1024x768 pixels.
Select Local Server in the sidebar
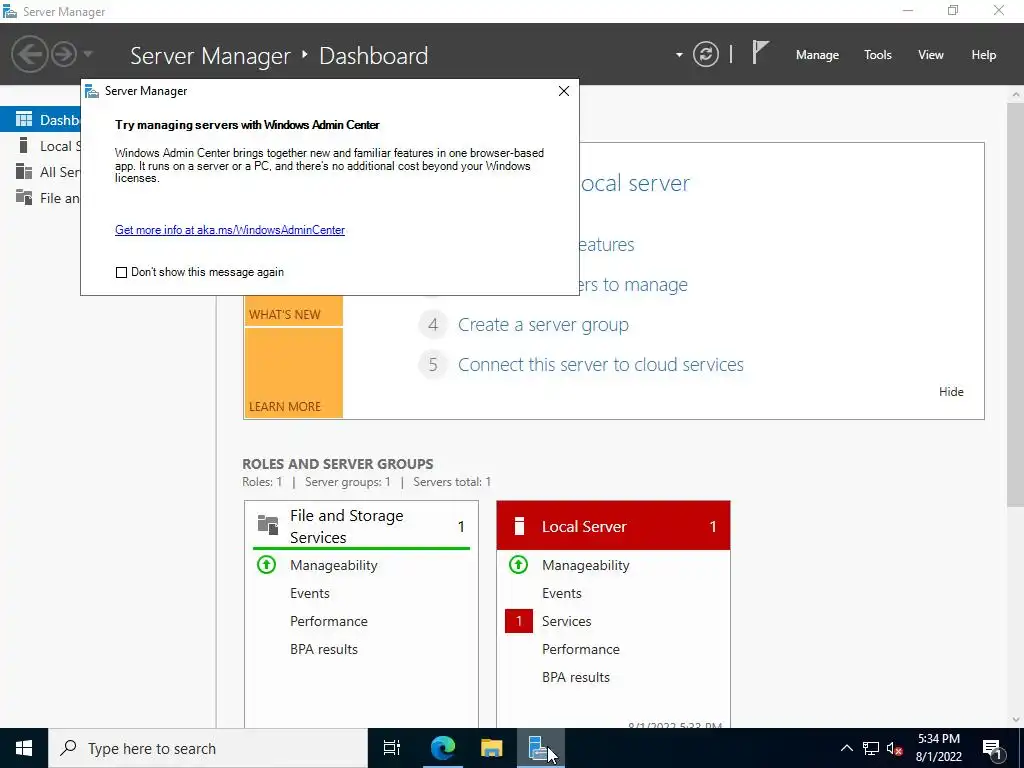40,146
